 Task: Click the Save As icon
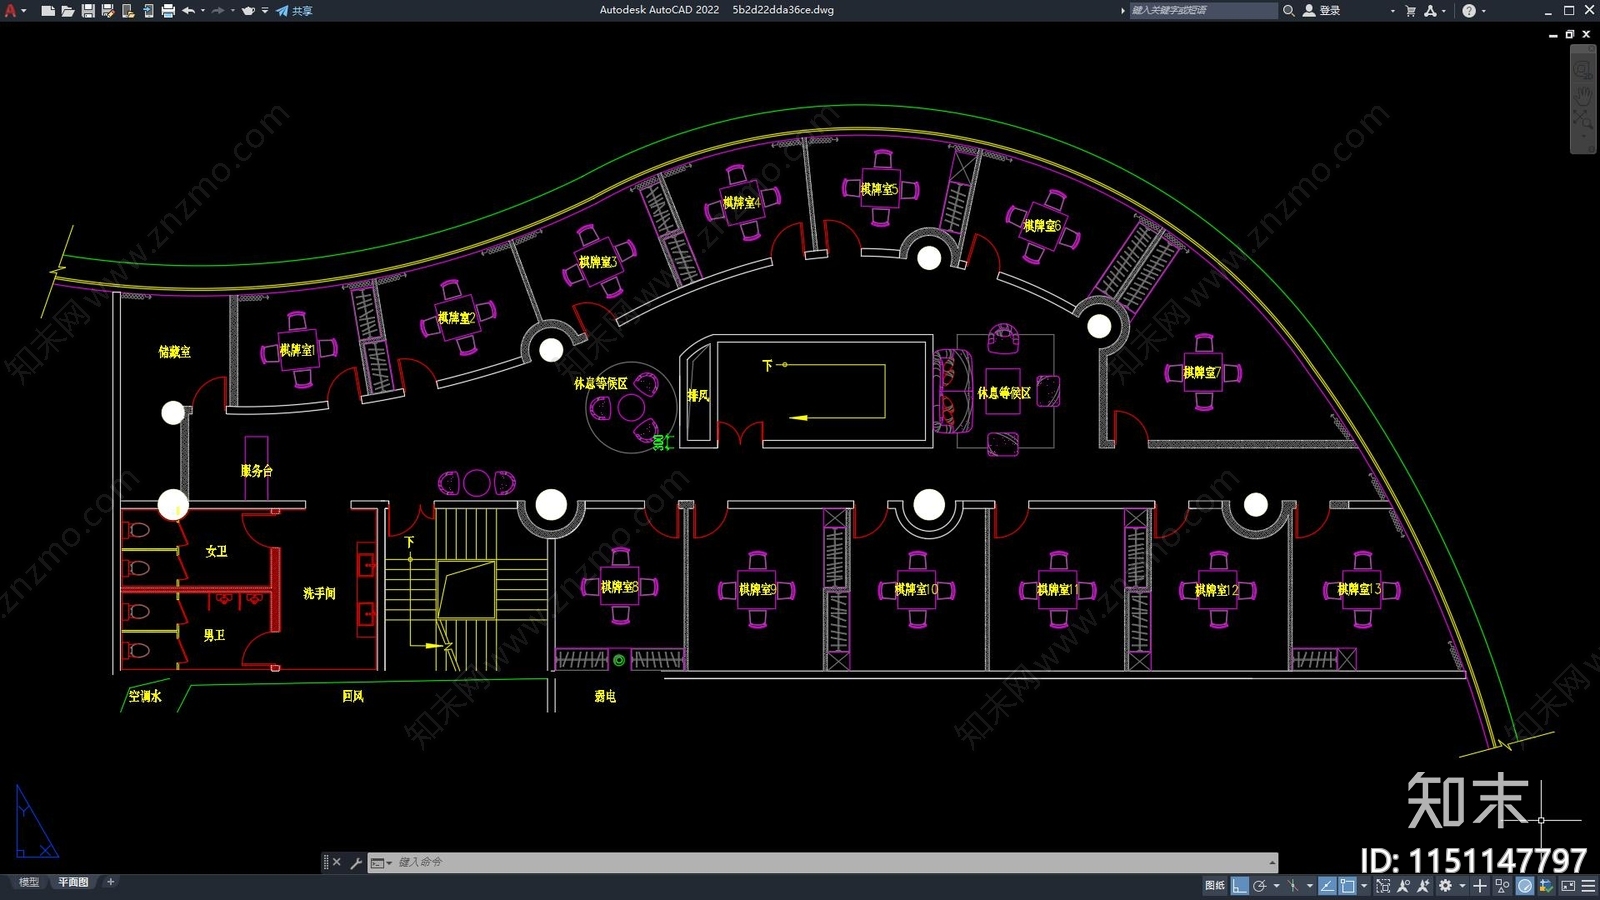click(x=108, y=10)
